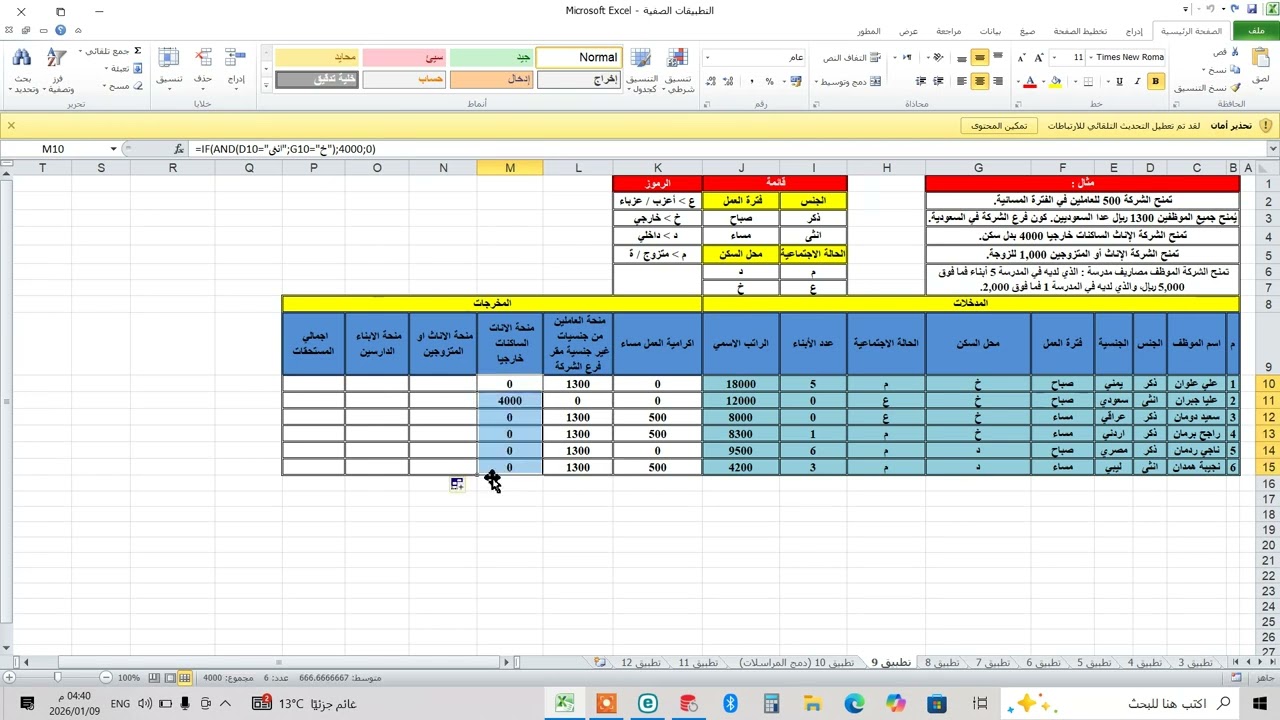The height and width of the screenshot is (720, 1280).
Task: Click the Format Painter (نسخ التنسيق) icon
Action: click(x=1235, y=88)
